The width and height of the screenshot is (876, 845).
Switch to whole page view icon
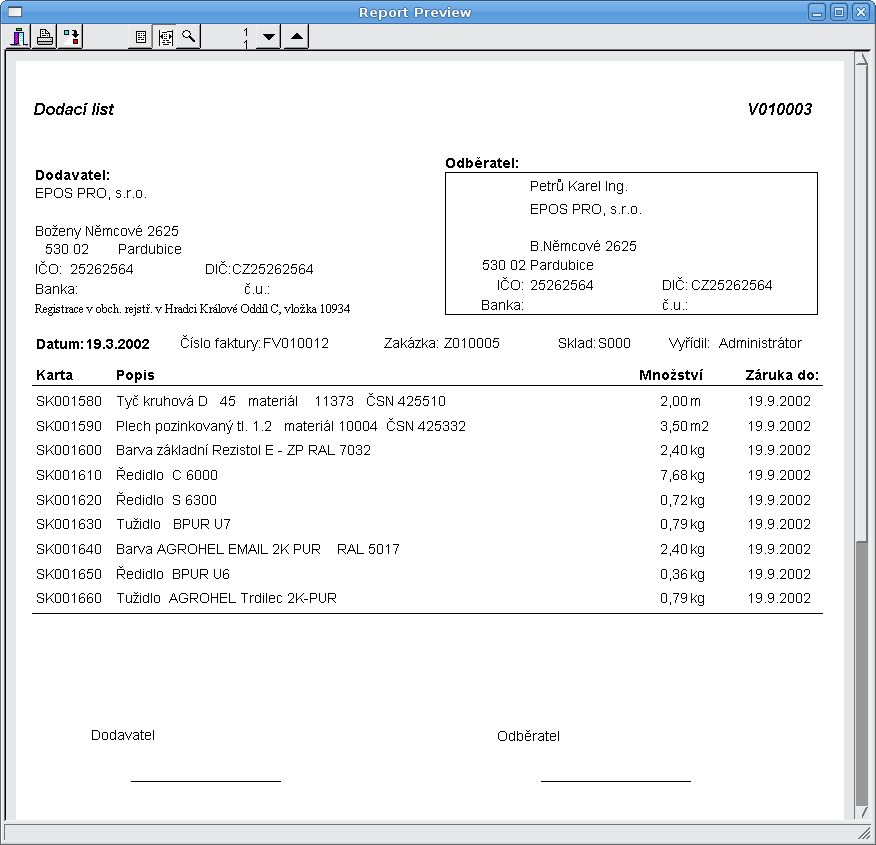coord(140,37)
